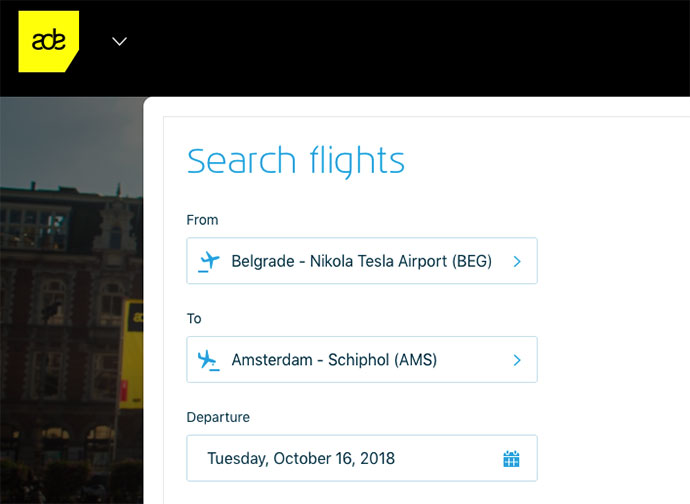Click the Tuesday, October 16, 2018 date
Viewport: 690px width, 504px height.
coord(301,459)
